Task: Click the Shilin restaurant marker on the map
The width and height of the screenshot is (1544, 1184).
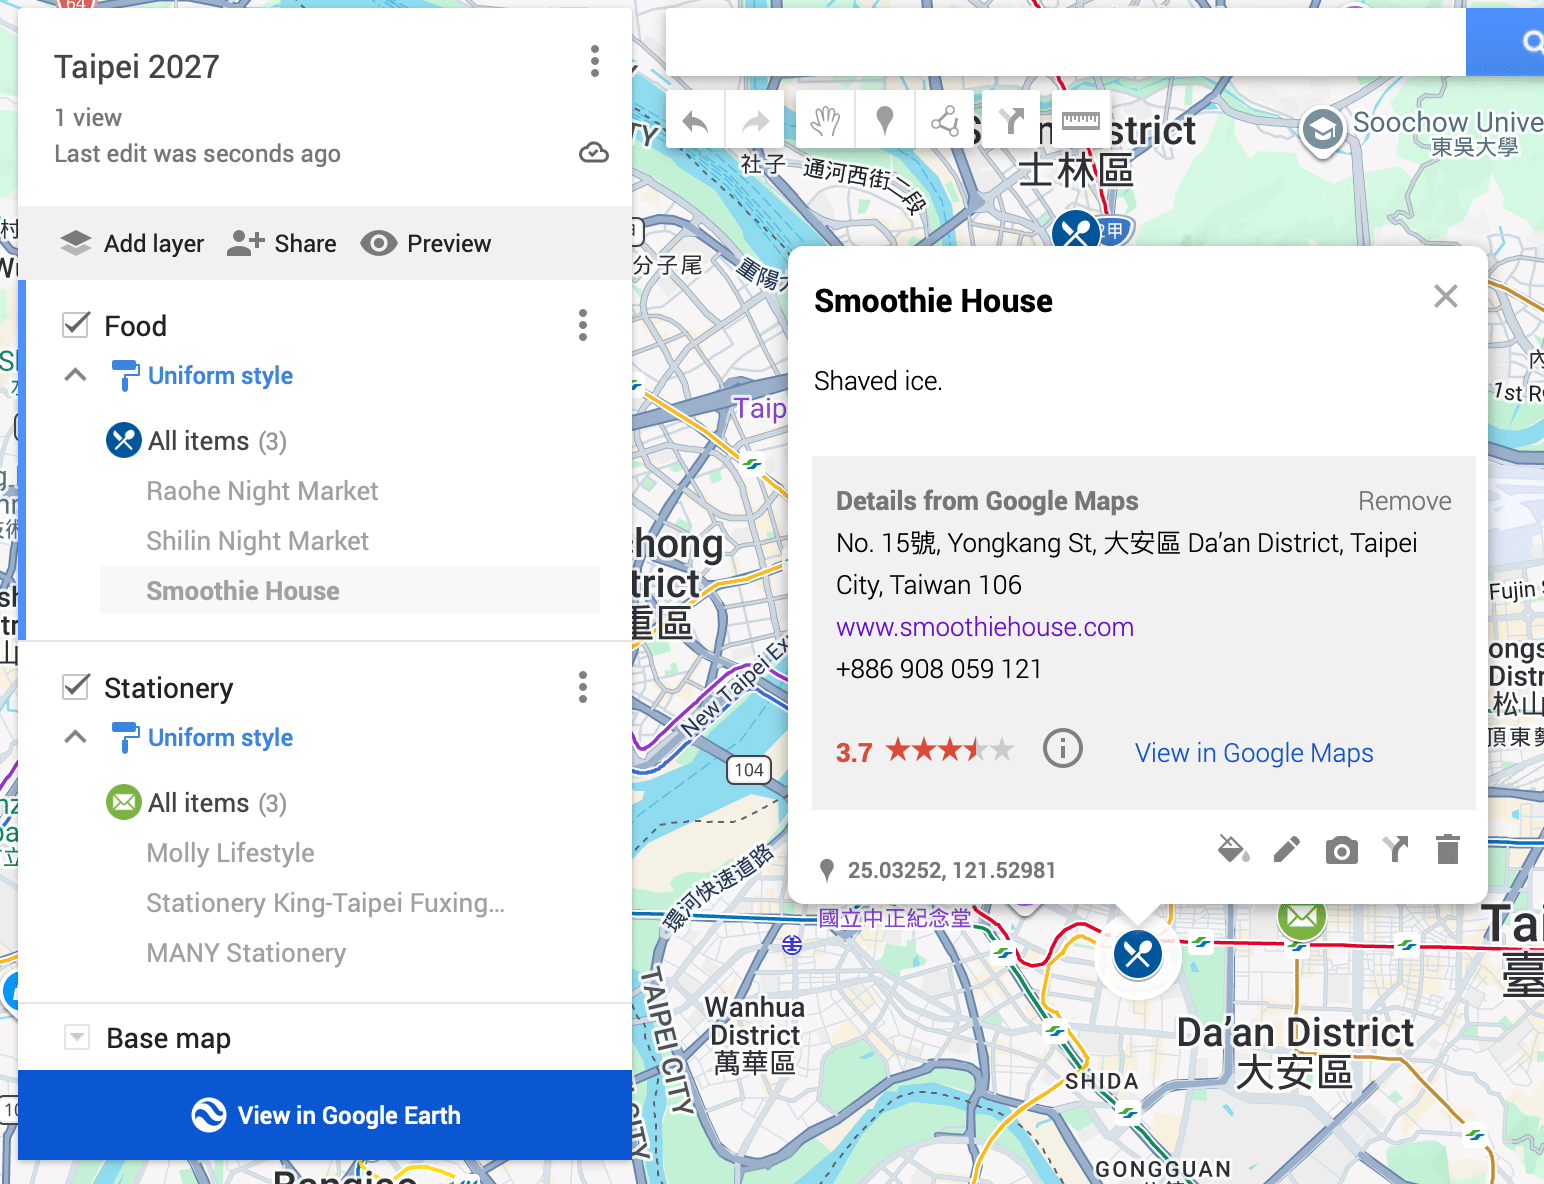Action: [1077, 231]
